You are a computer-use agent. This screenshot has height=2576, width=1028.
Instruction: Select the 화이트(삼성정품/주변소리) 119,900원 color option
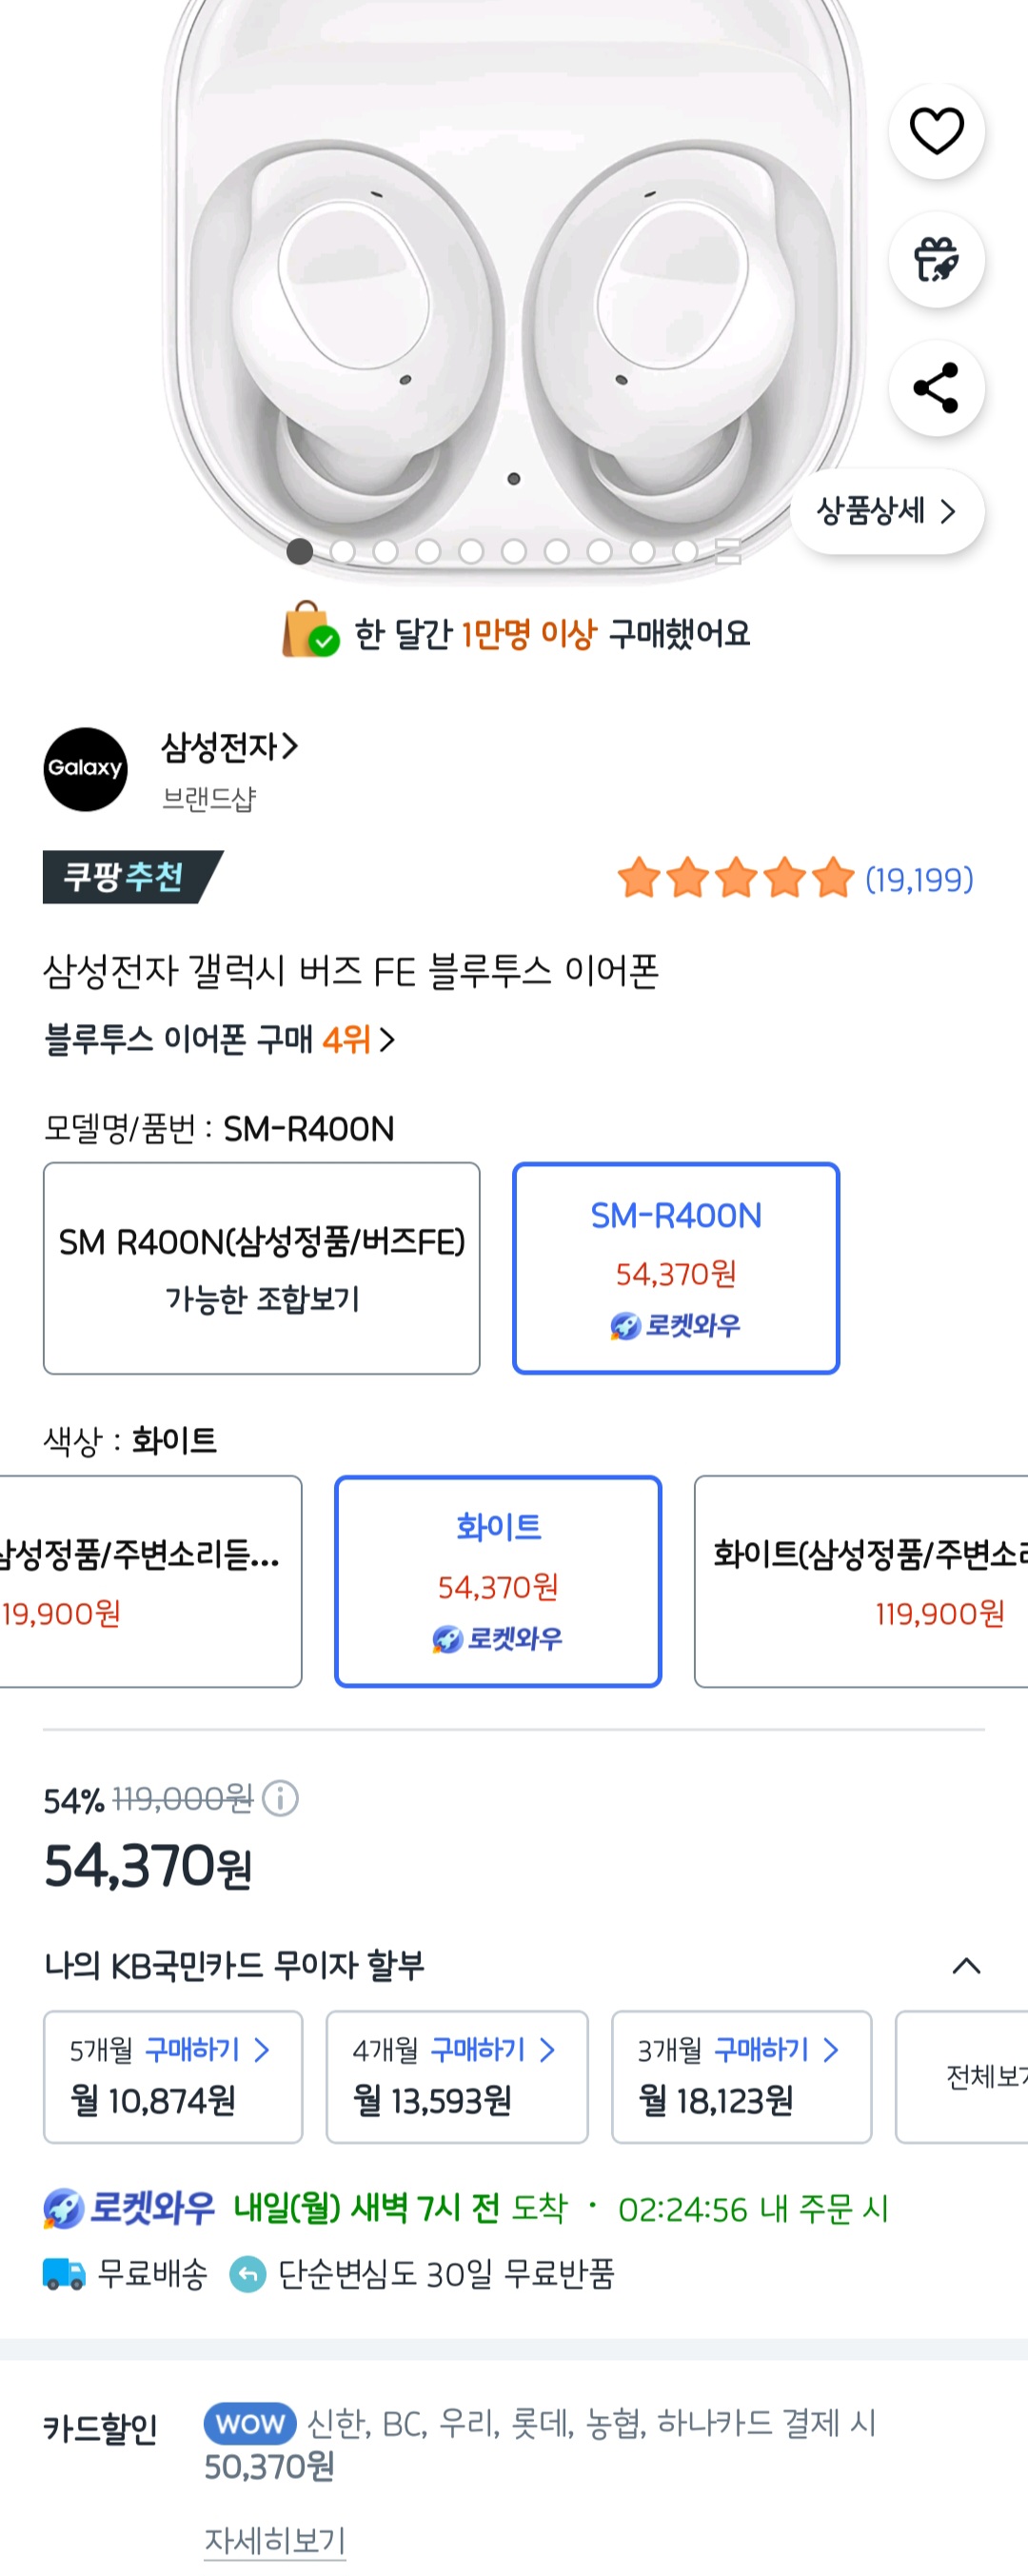(x=862, y=1580)
